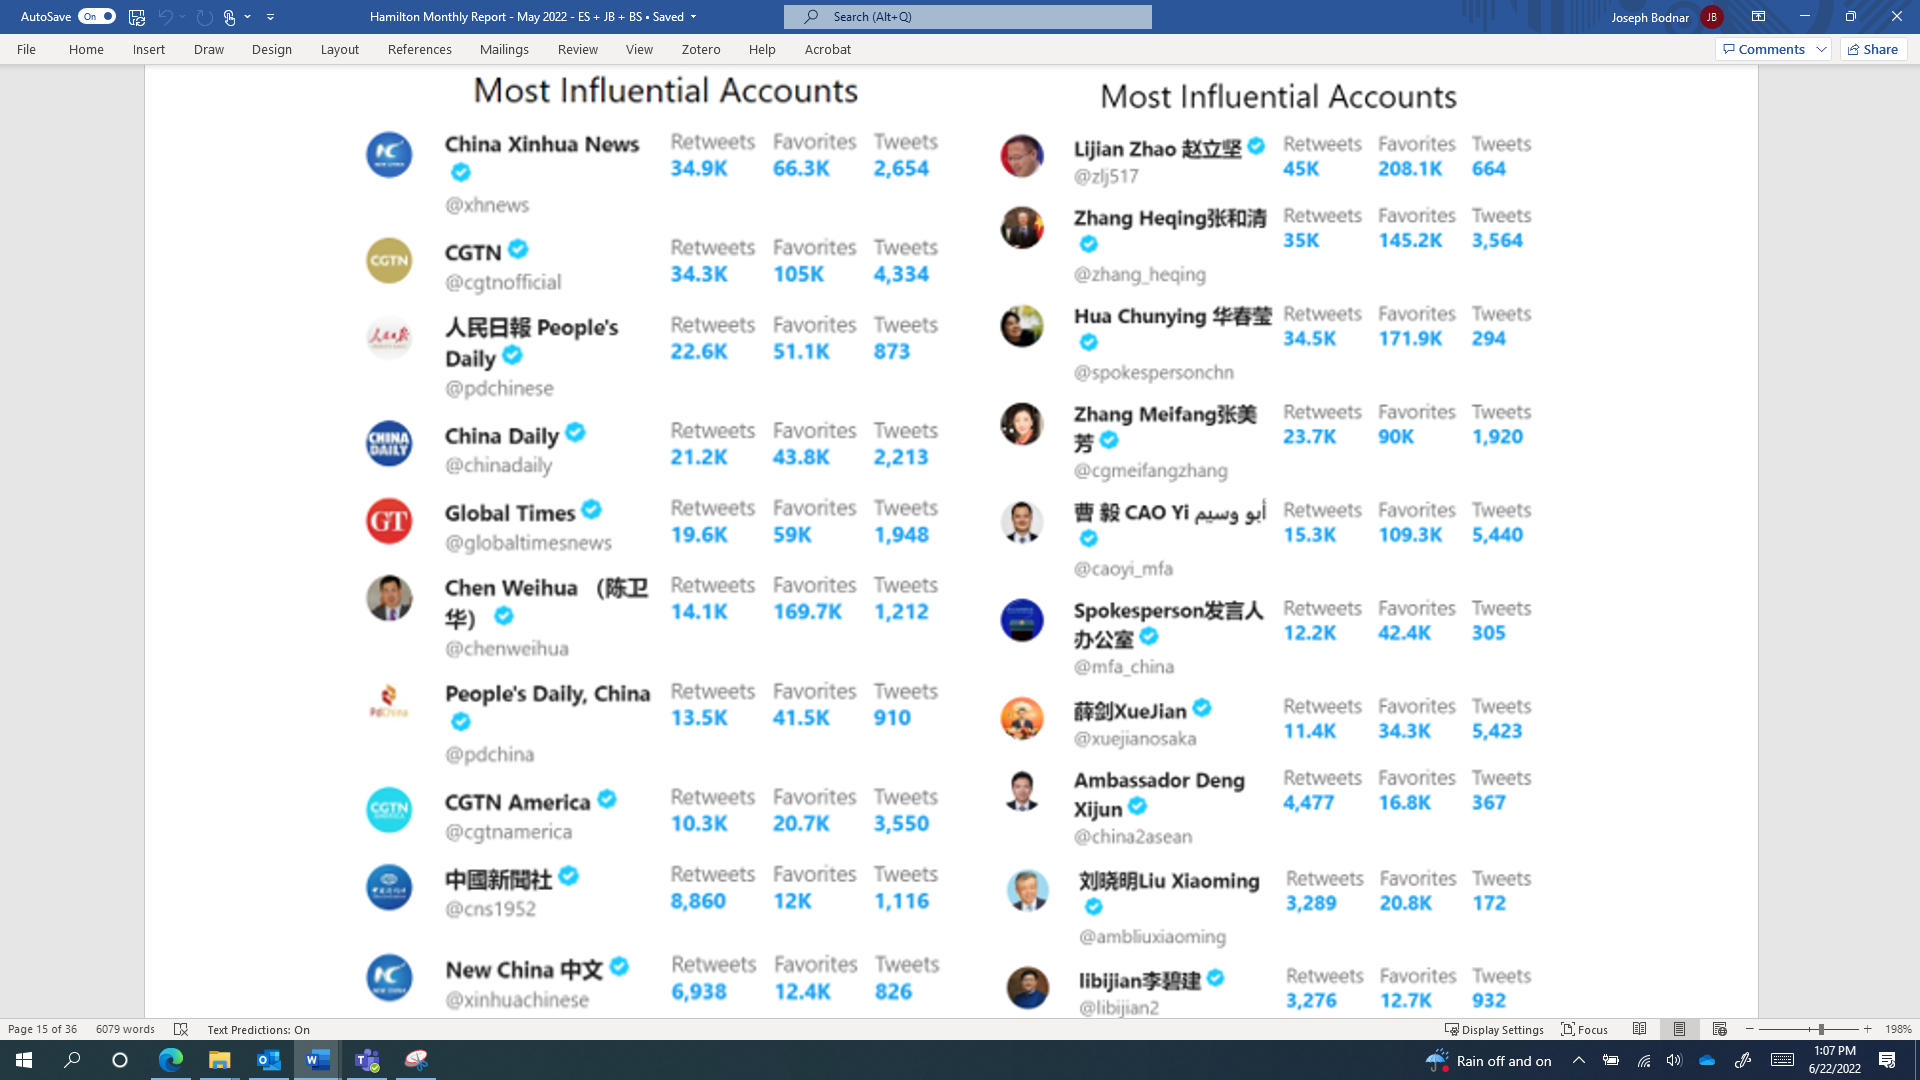Click Page 15 of 36 indicator

42,1029
